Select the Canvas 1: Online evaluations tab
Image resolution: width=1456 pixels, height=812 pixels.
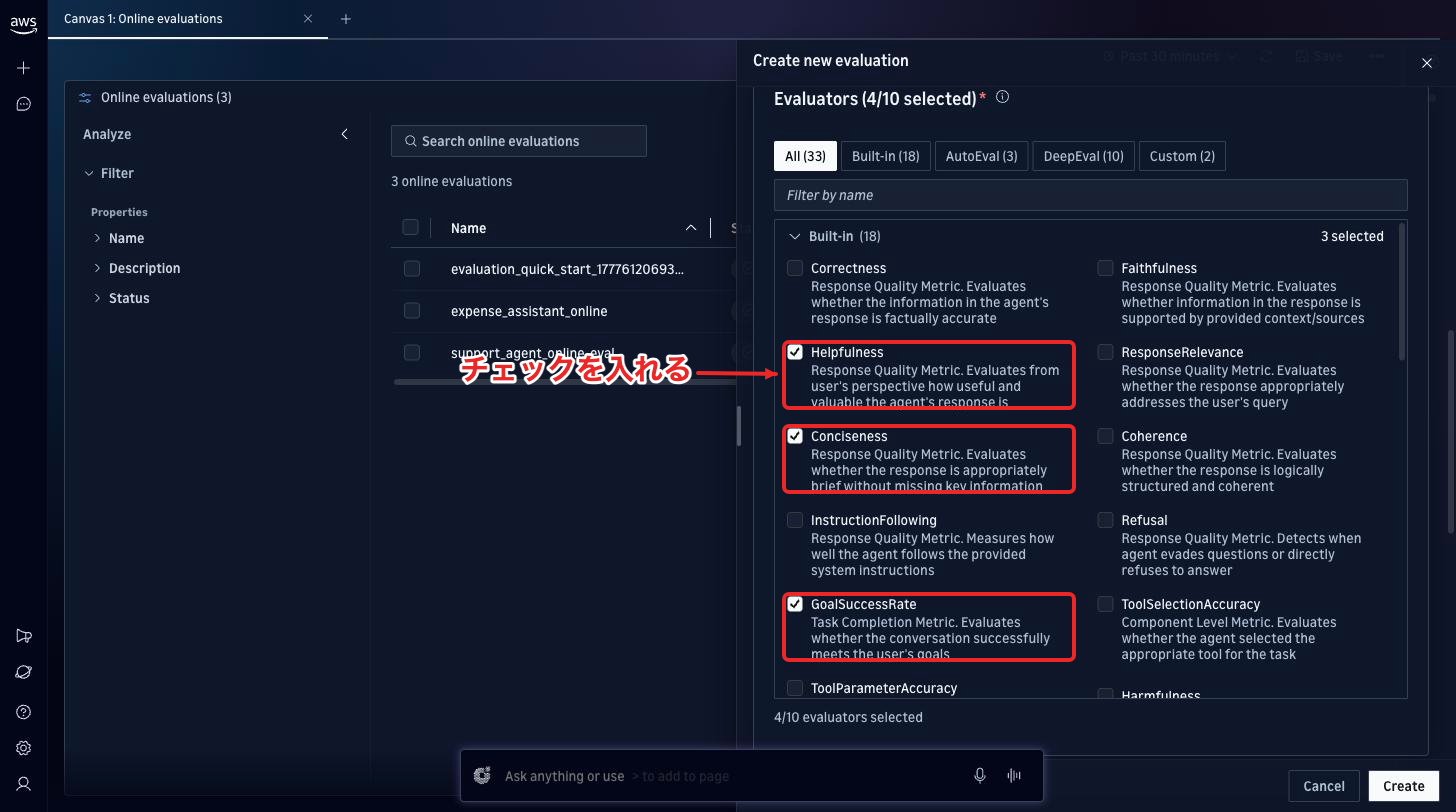click(188, 19)
